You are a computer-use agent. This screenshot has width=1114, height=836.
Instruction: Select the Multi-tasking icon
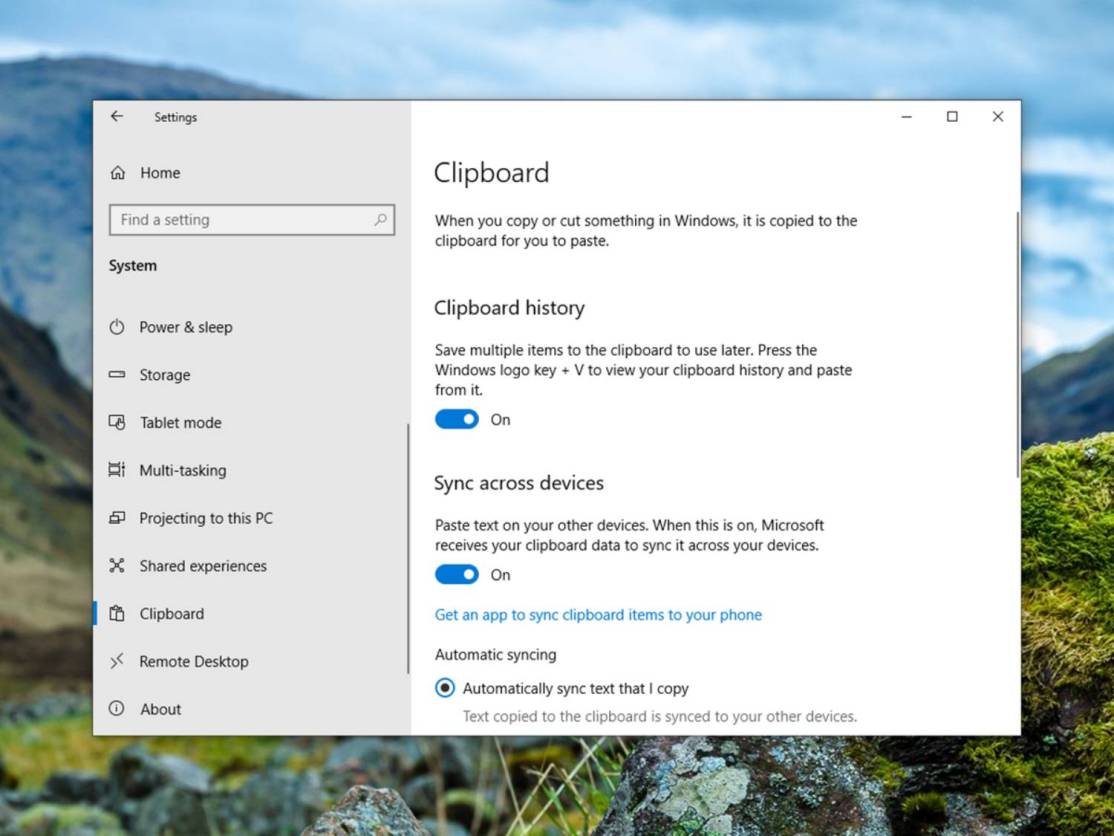pyautogui.click(x=117, y=470)
